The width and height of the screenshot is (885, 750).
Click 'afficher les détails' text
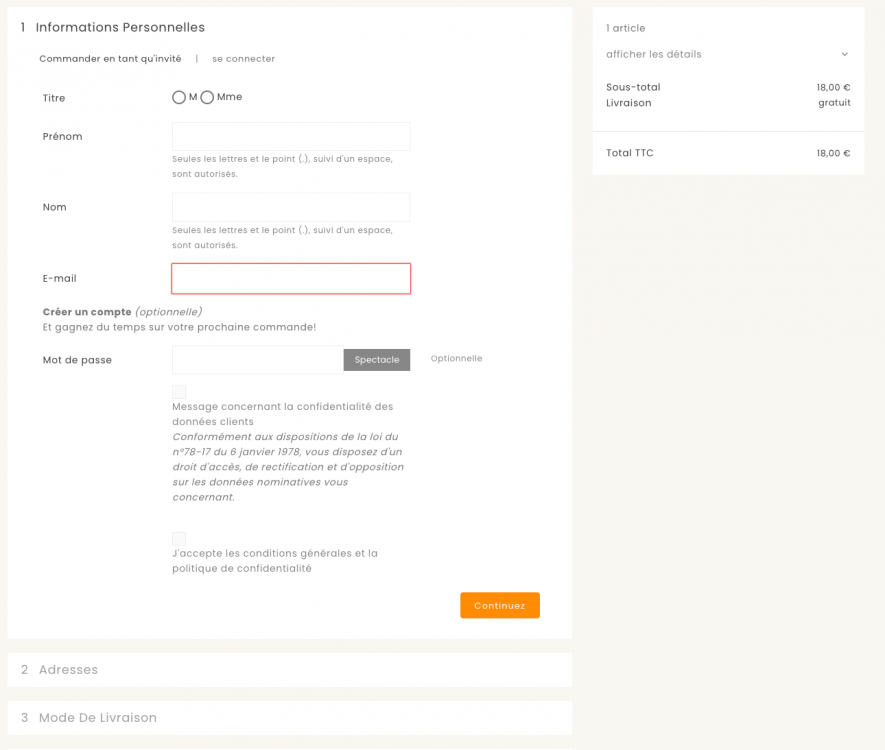[654, 54]
